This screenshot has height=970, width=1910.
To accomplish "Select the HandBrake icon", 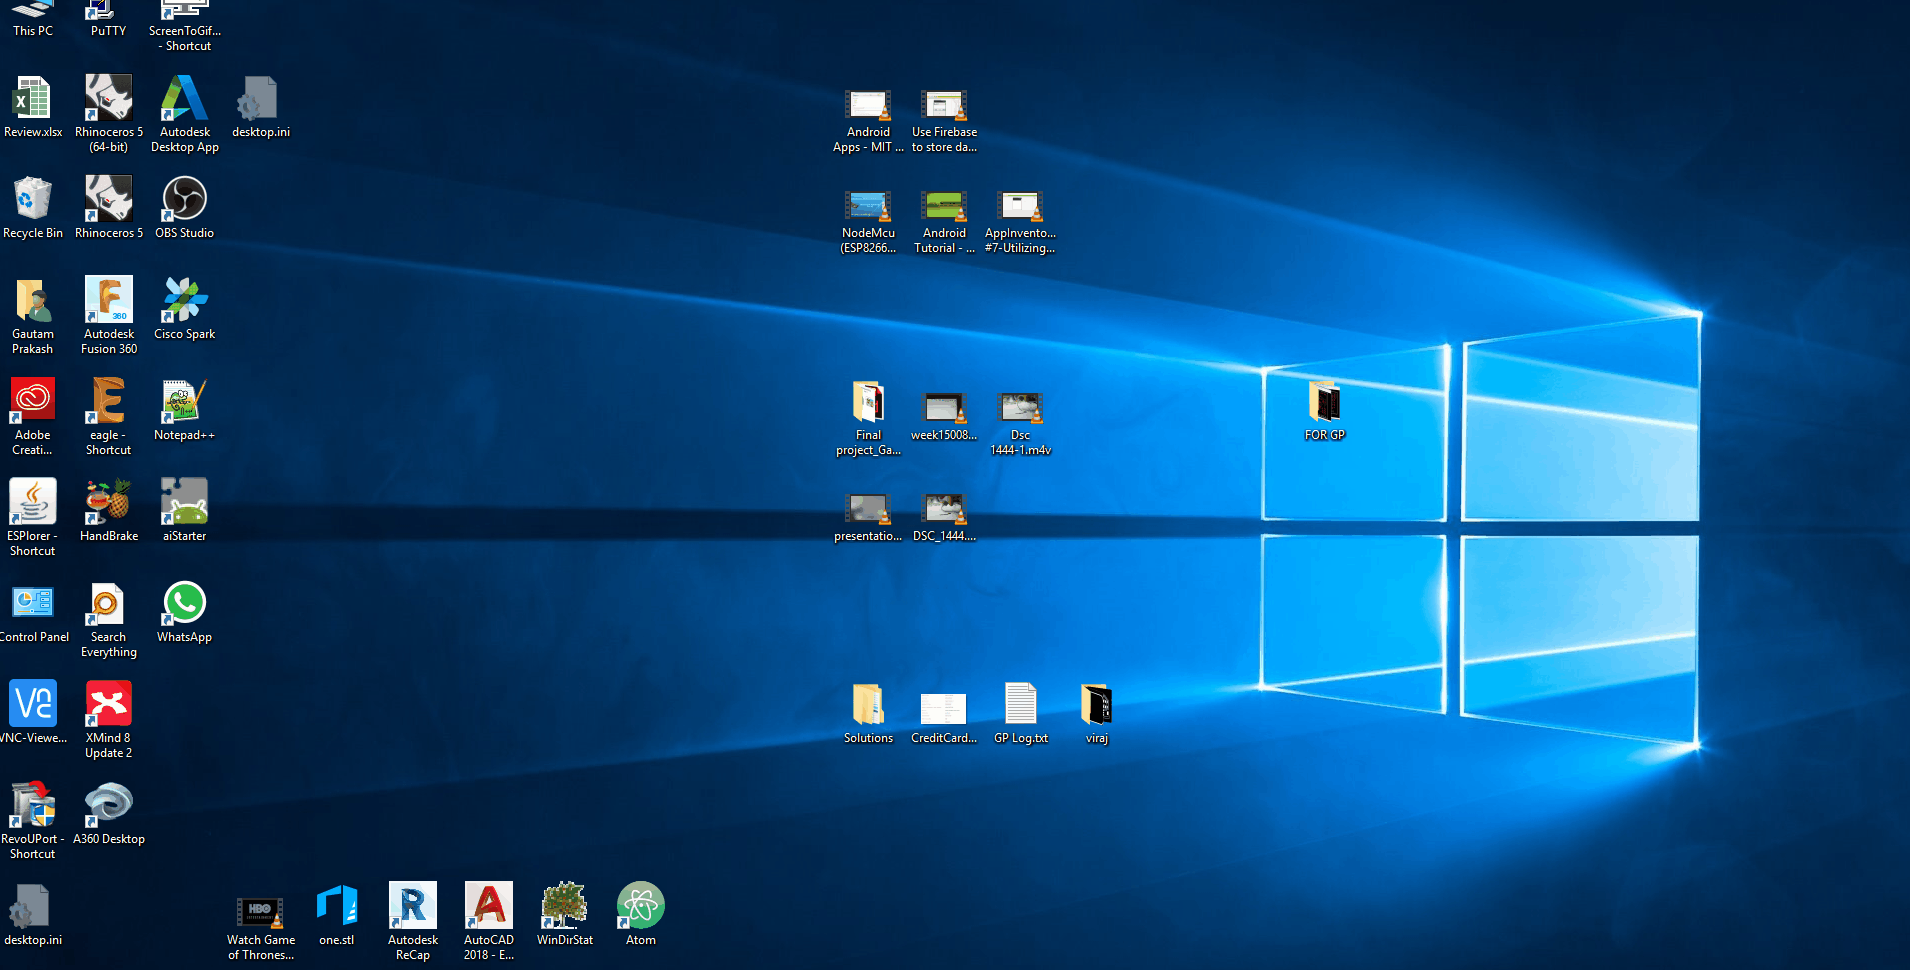I will pyautogui.click(x=109, y=511).
